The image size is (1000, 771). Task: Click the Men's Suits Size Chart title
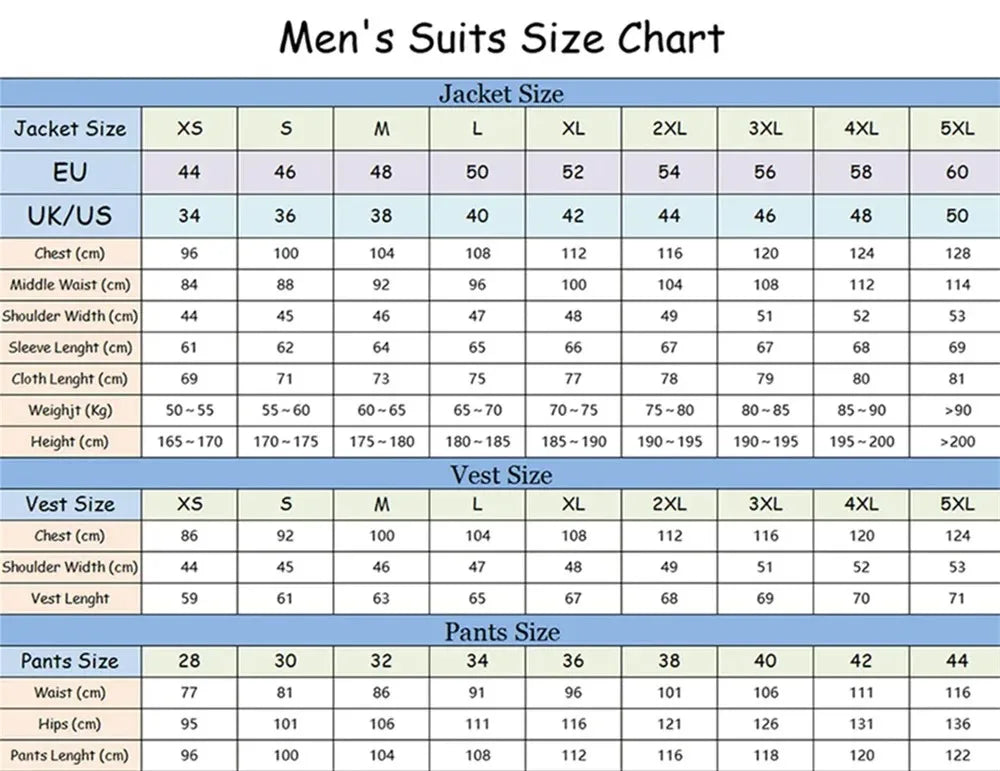[x=501, y=38]
